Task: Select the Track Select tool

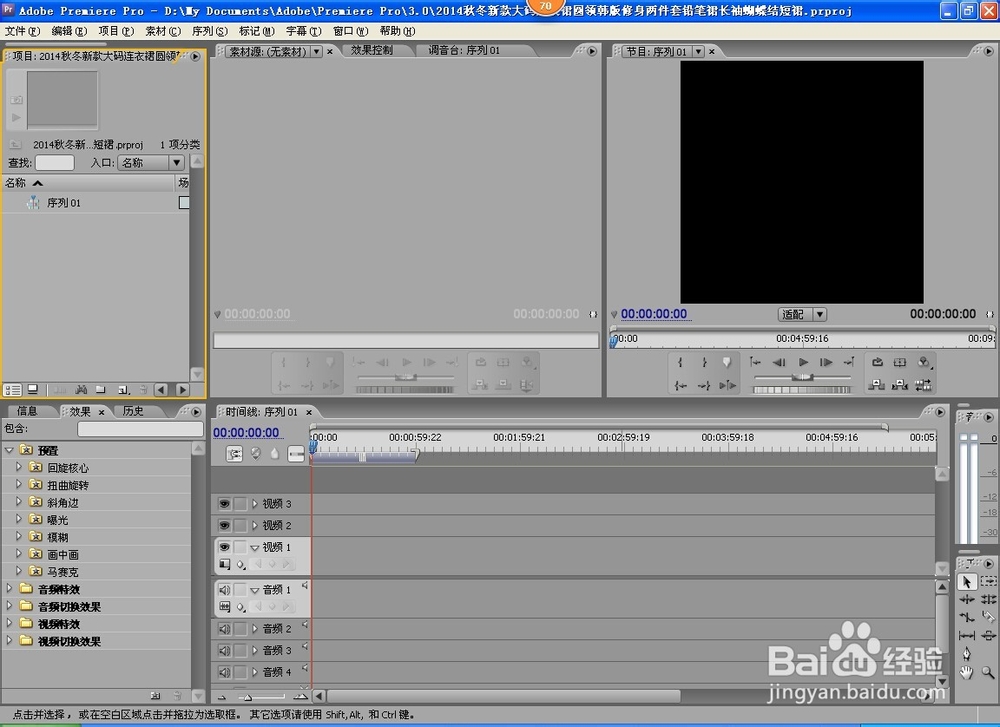Action: [x=988, y=582]
